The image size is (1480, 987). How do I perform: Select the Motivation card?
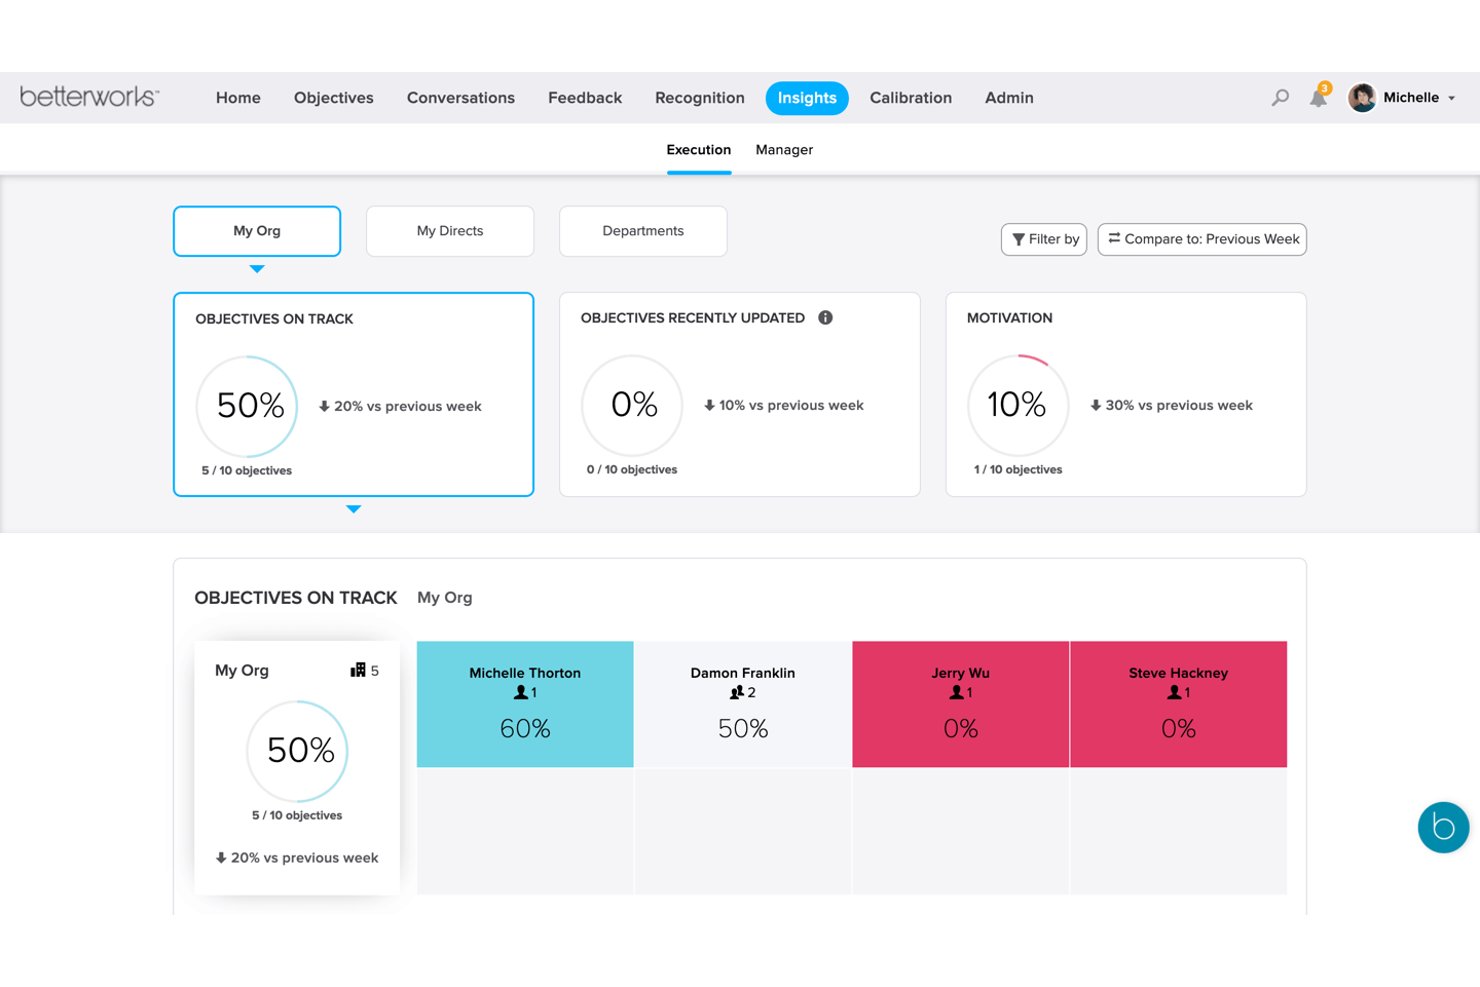[x=1126, y=394]
